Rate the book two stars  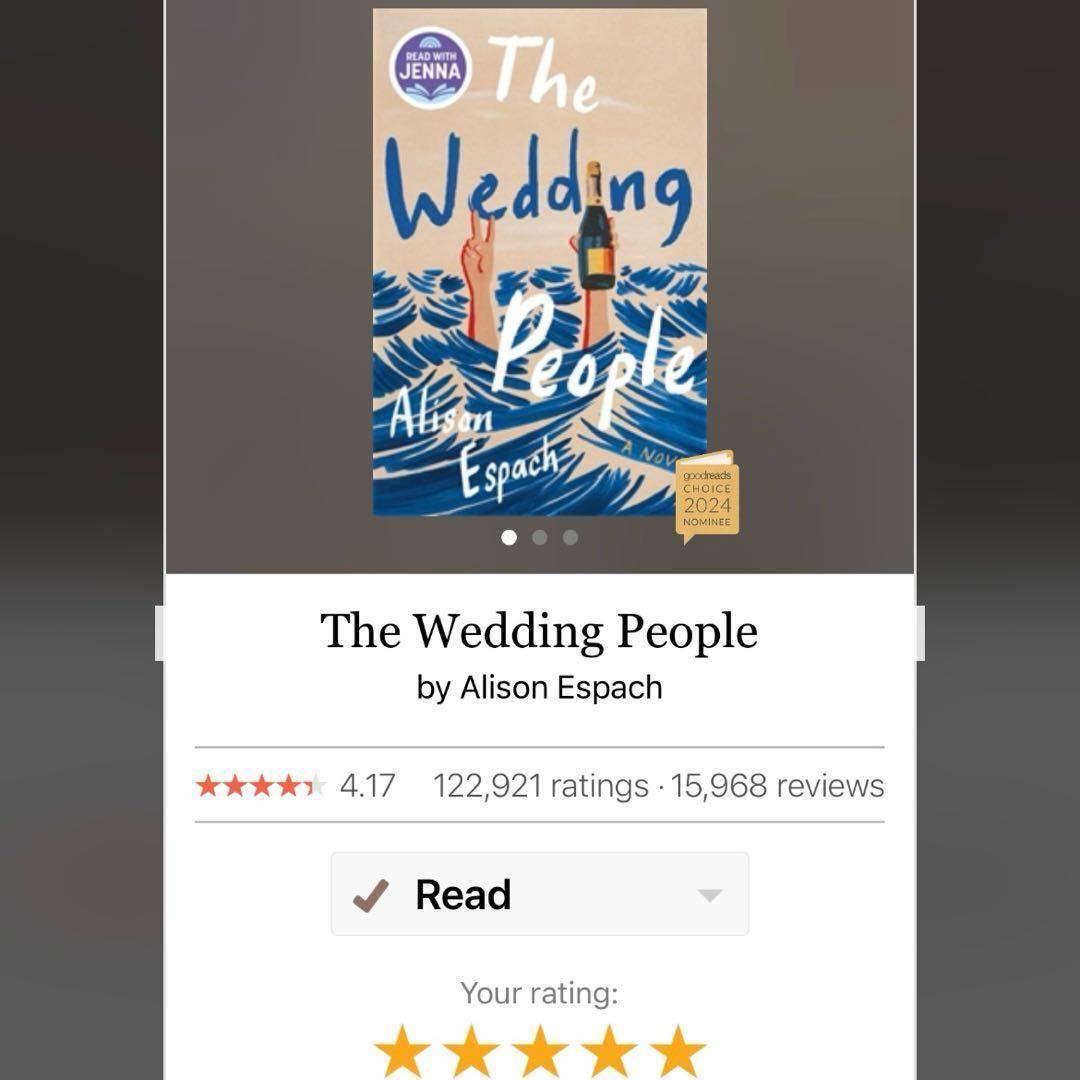coord(471,1051)
